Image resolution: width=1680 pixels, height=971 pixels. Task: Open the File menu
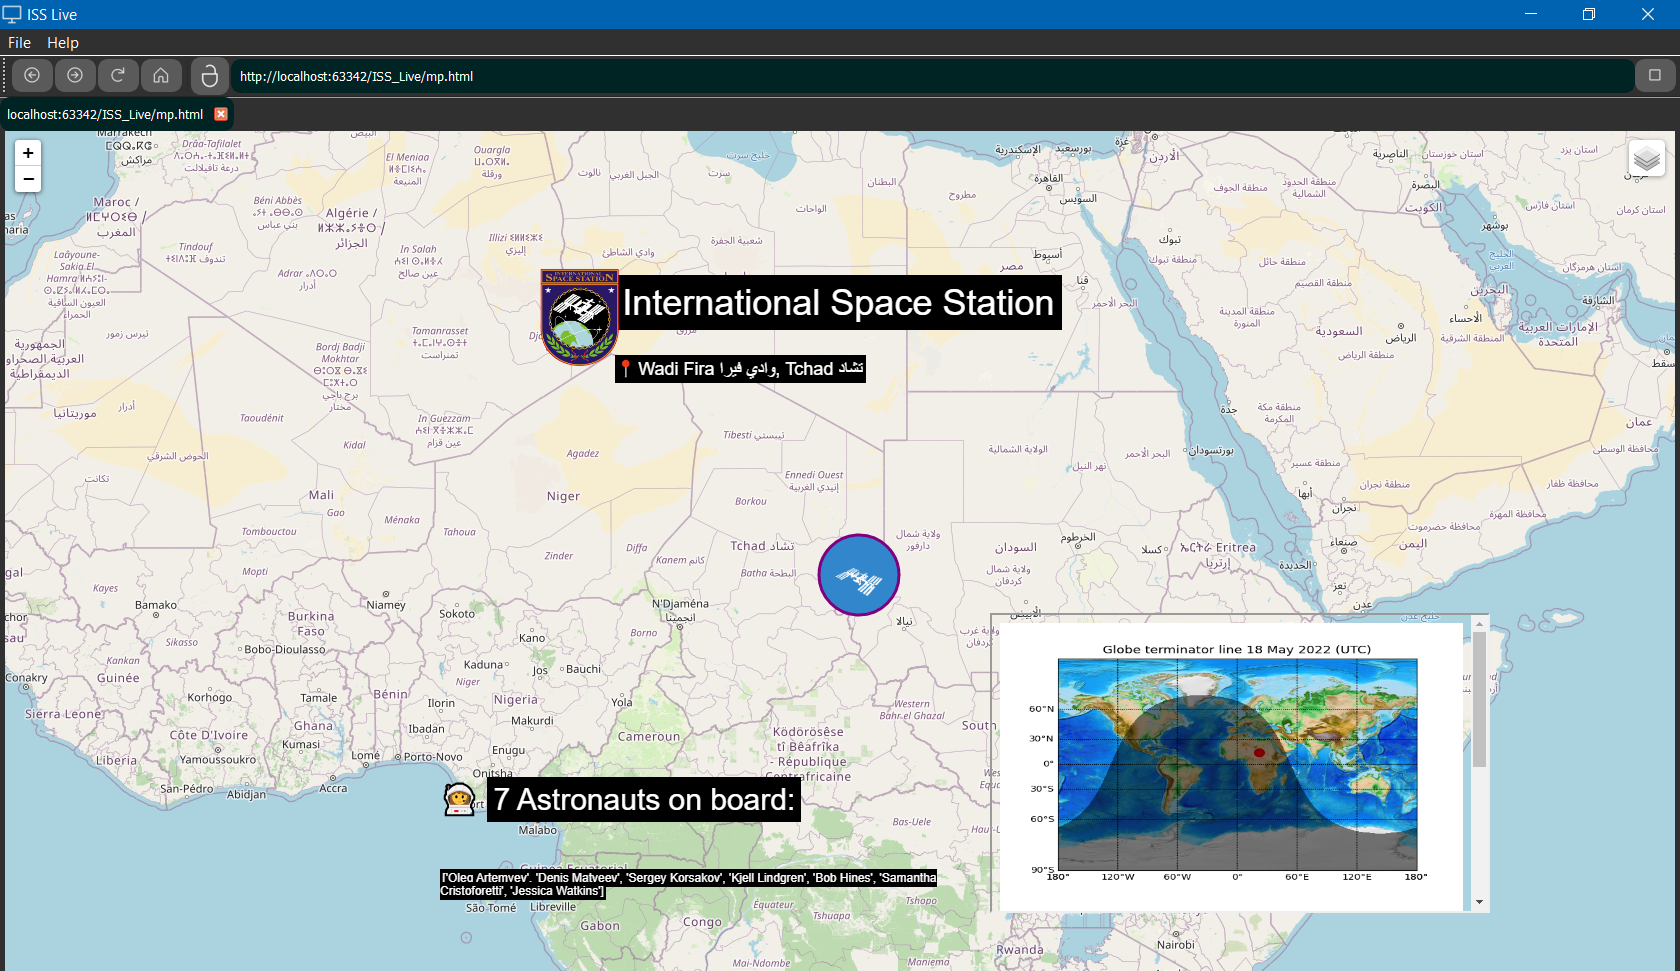click(x=19, y=43)
